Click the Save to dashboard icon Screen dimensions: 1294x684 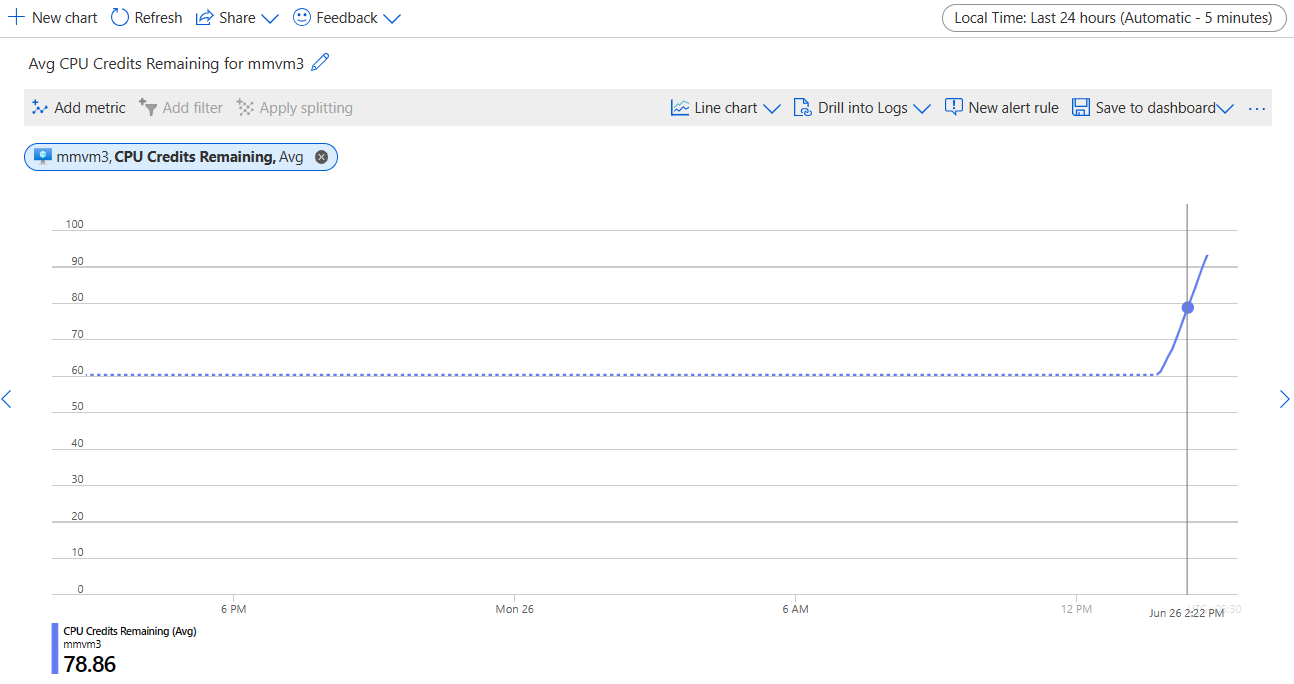click(1081, 107)
